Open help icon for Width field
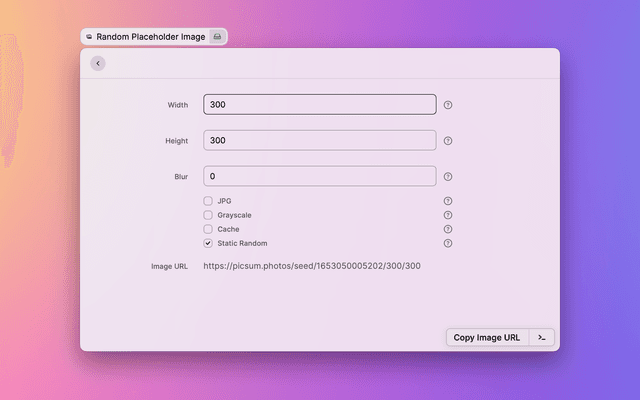 click(448, 105)
